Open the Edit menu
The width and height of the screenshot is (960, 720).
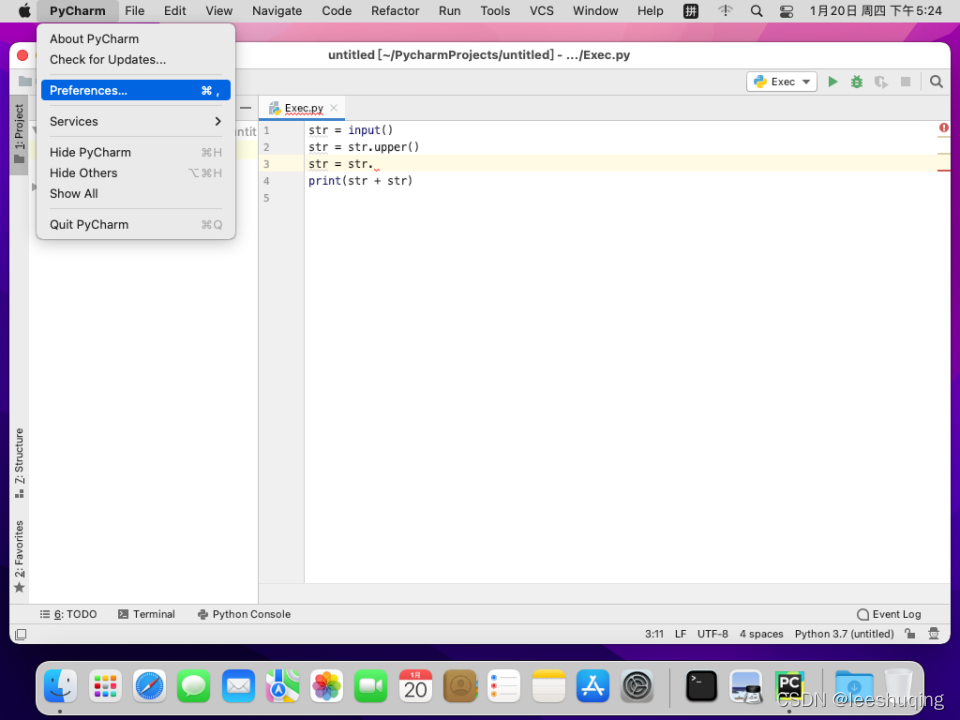coord(175,10)
